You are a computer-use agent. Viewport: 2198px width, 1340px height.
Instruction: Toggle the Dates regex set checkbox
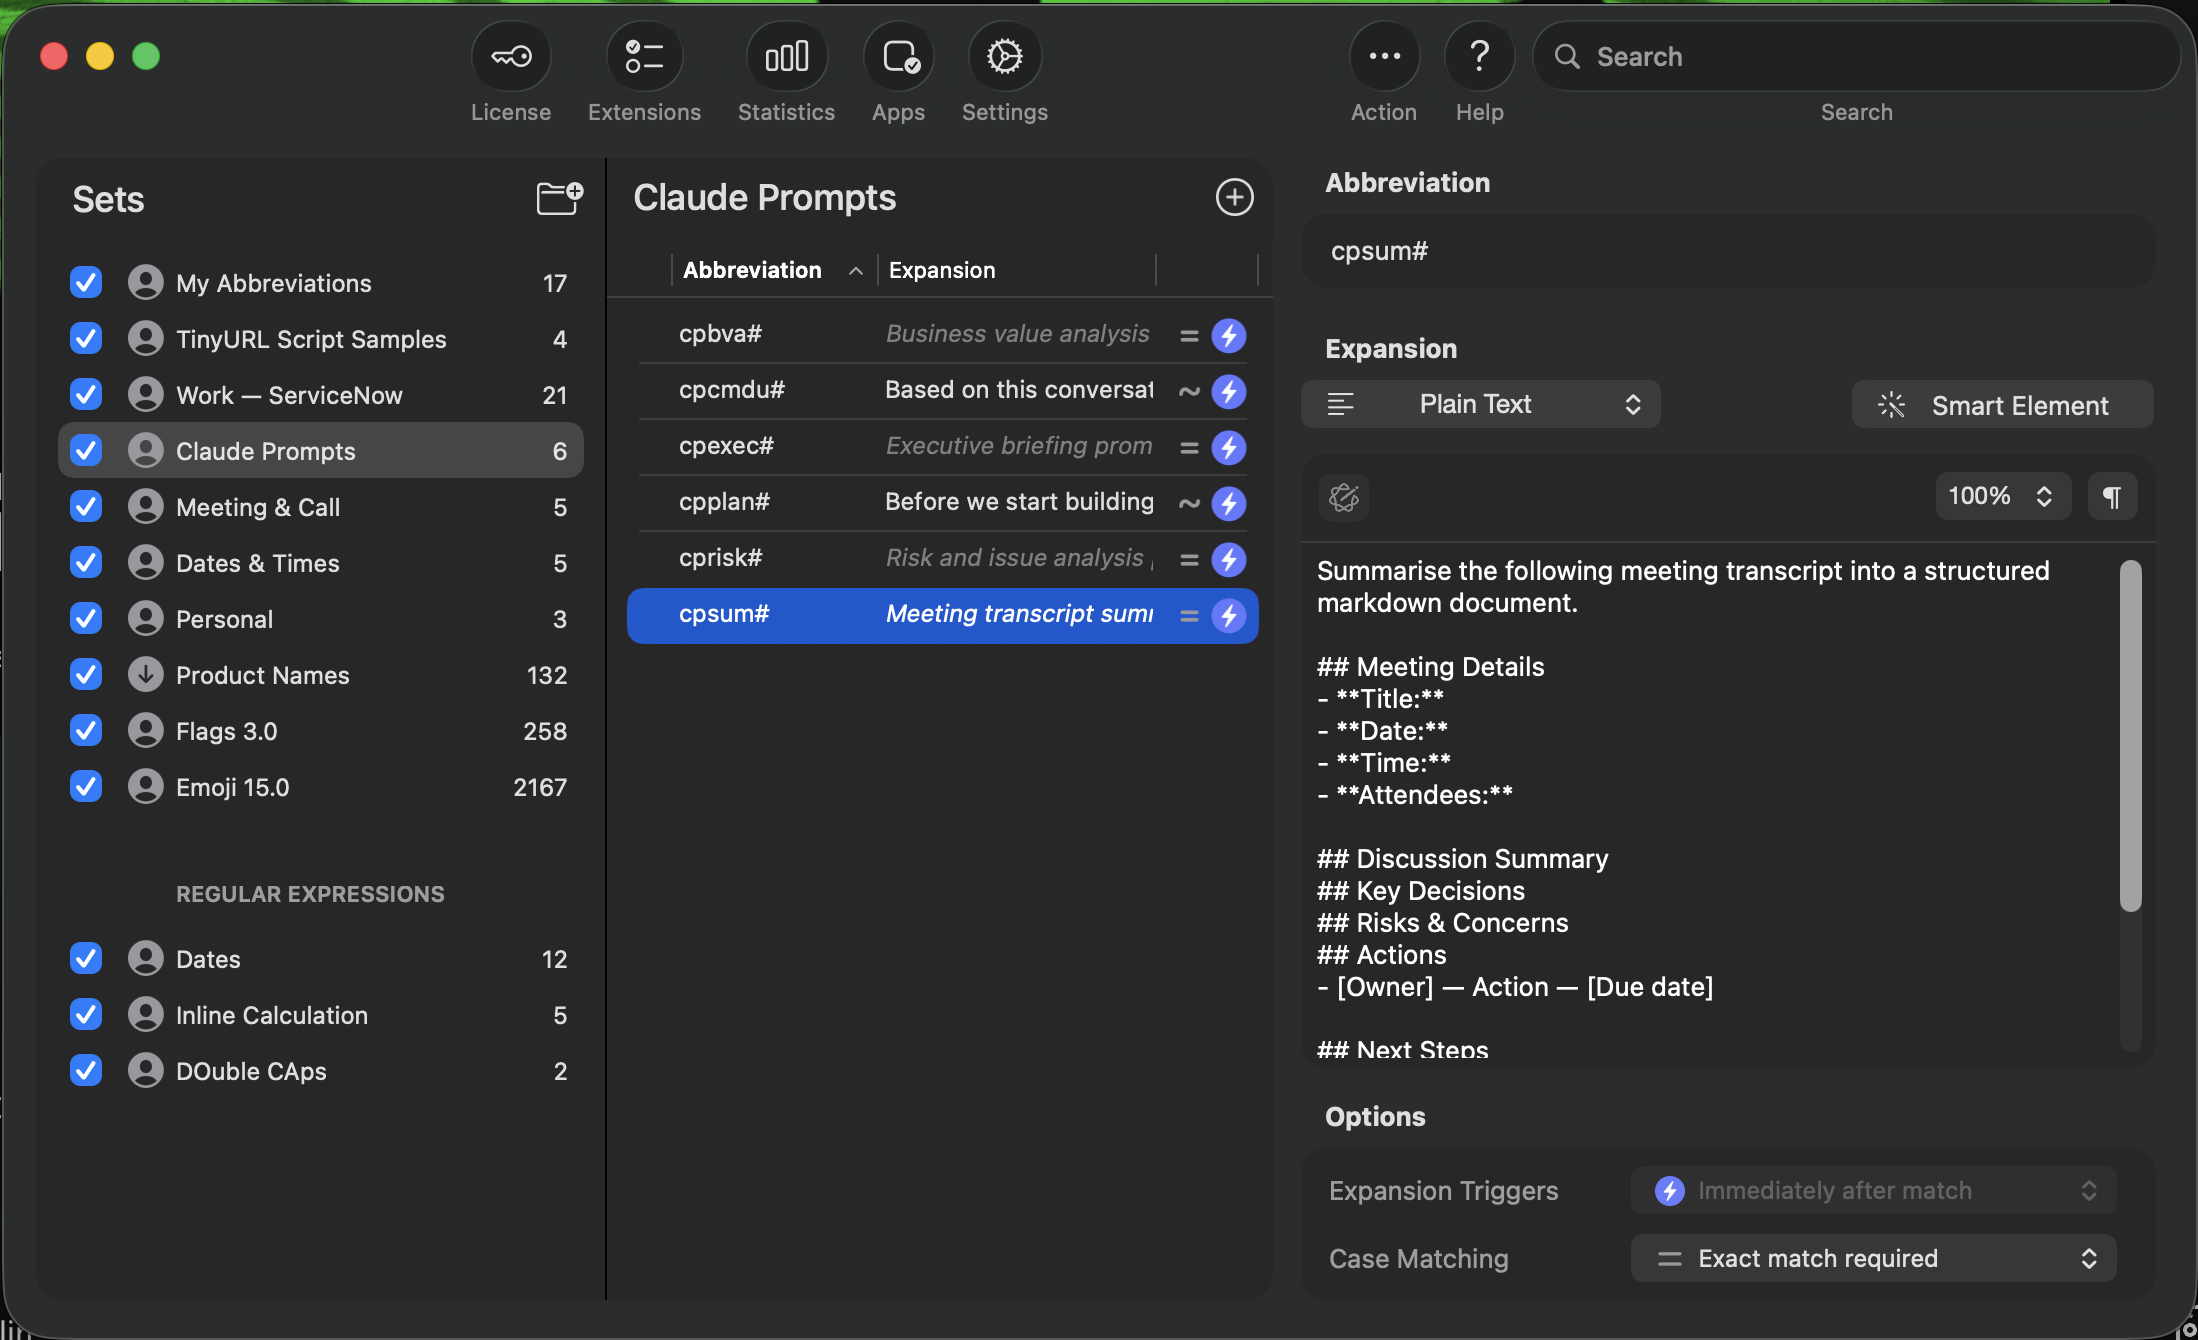pyautogui.click(x=86, y=959)
